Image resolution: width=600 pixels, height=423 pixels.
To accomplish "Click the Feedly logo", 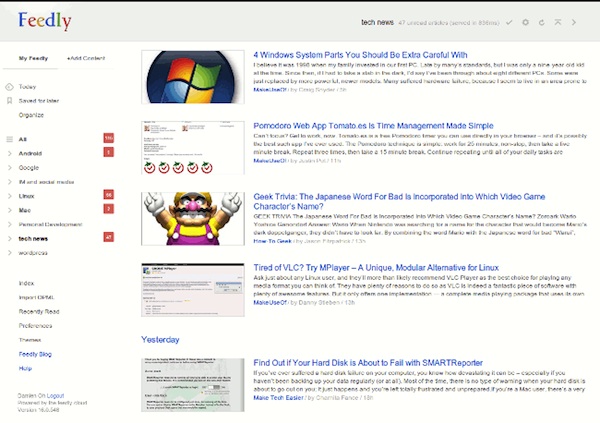I will (44, 21).
